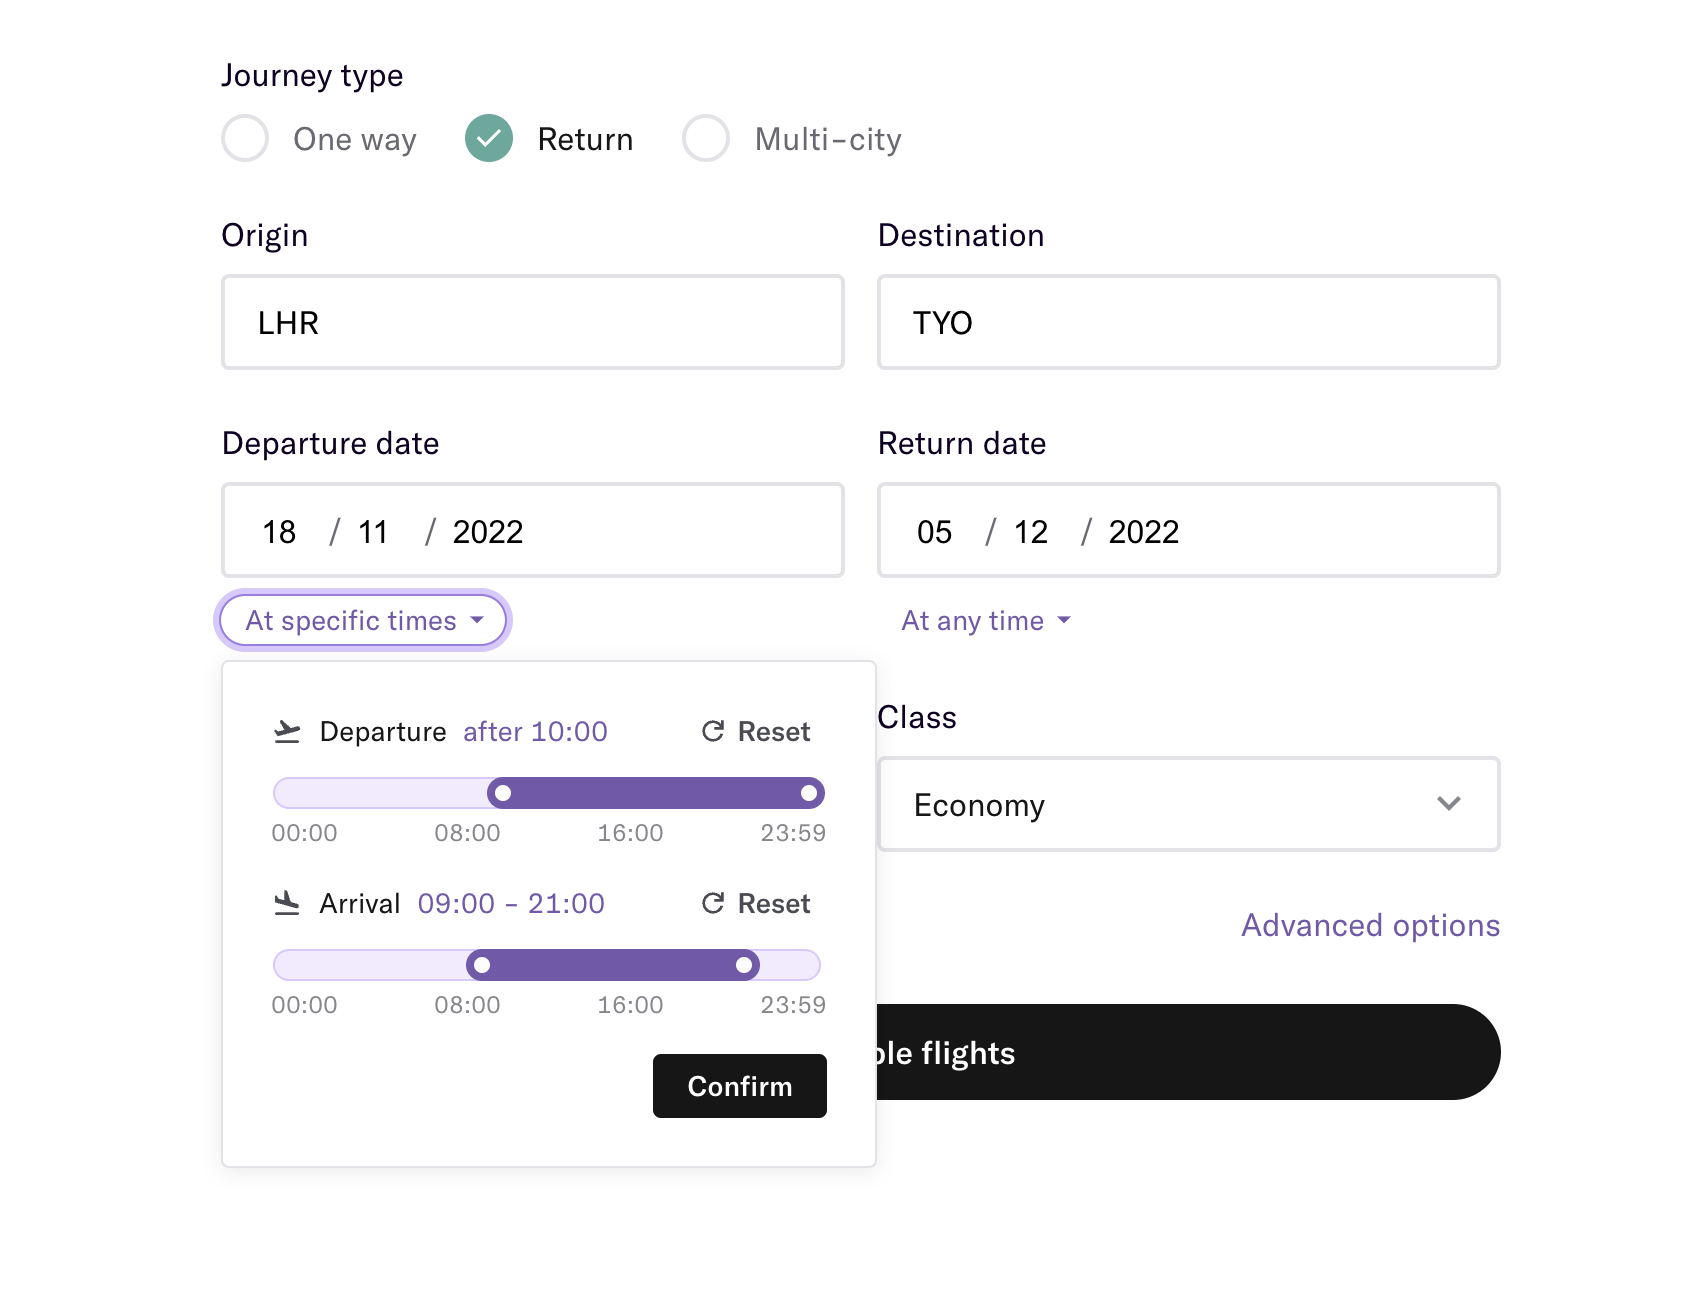Click the Arrival slider end handle

coord(744,965)
